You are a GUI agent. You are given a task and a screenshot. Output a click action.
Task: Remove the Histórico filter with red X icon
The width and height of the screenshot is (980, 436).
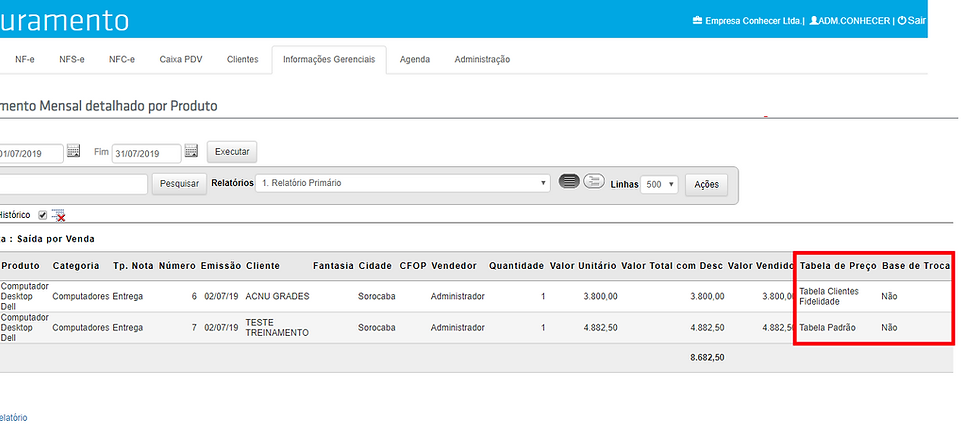pyautogui.click(x=59, y=215)
